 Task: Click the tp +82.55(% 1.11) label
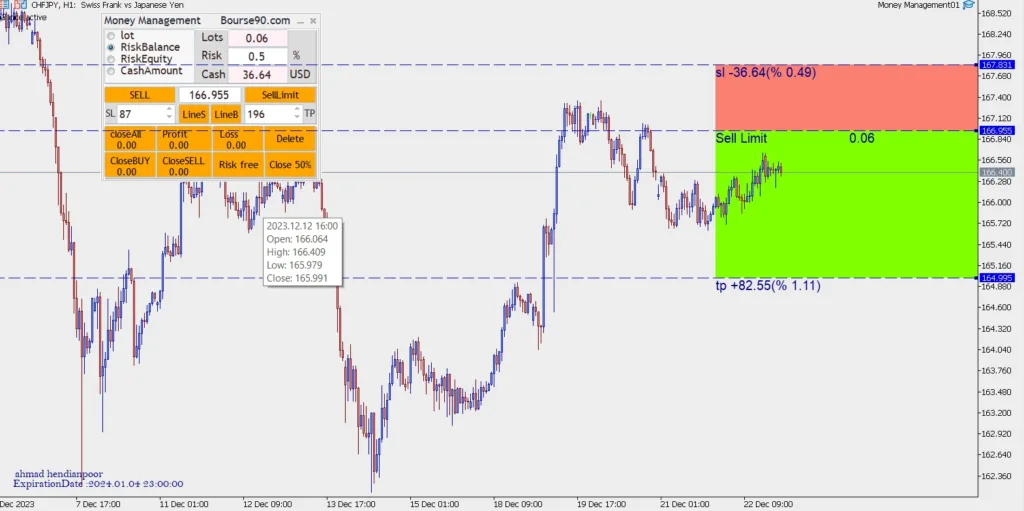(768, 286)
